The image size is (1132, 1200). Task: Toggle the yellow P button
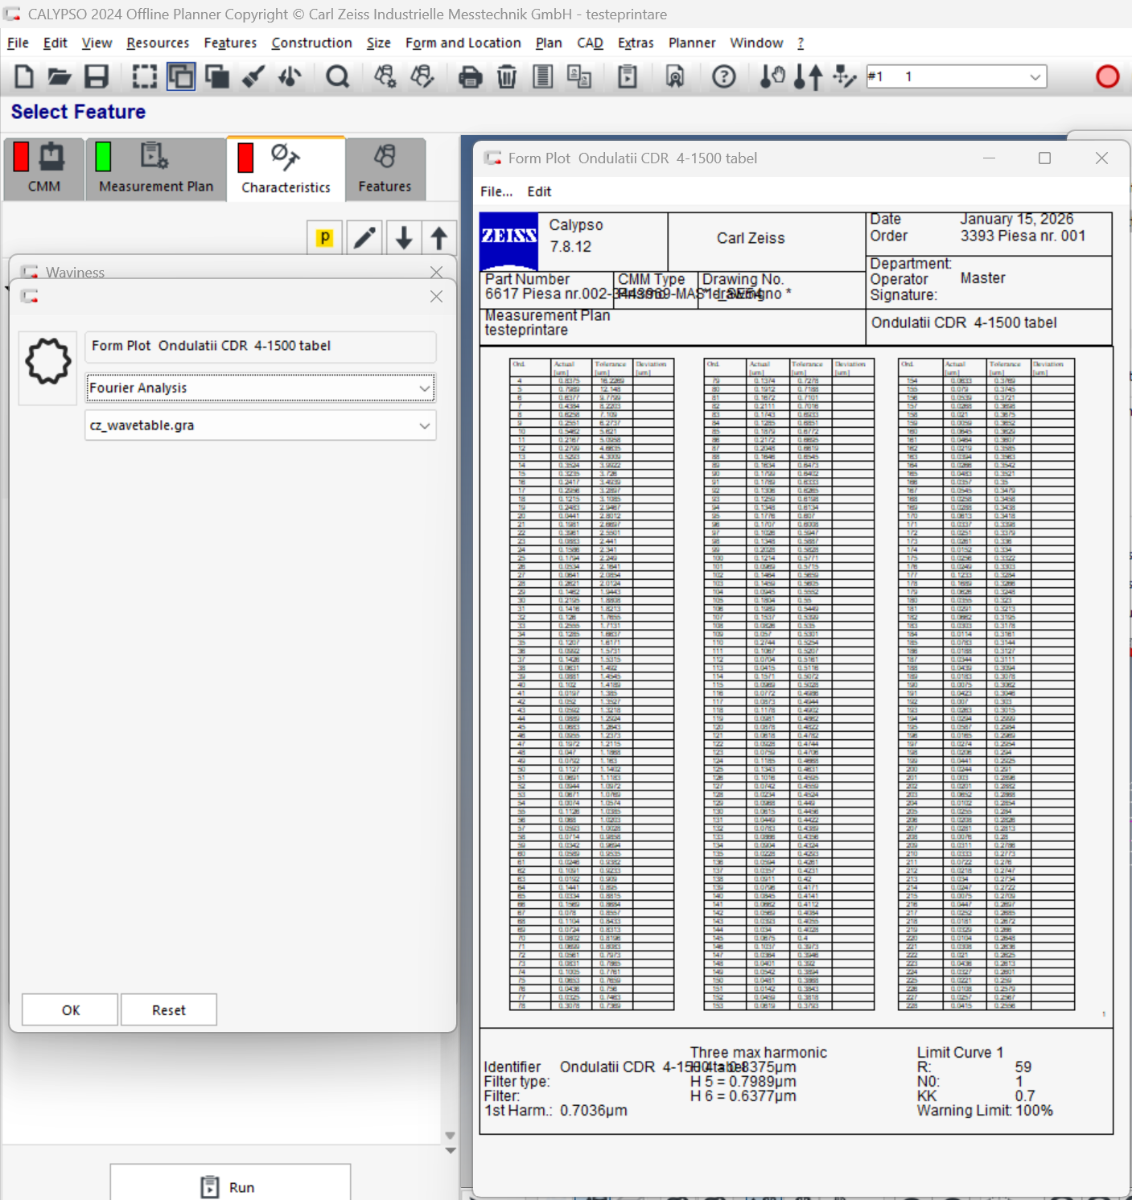point(325,238)
